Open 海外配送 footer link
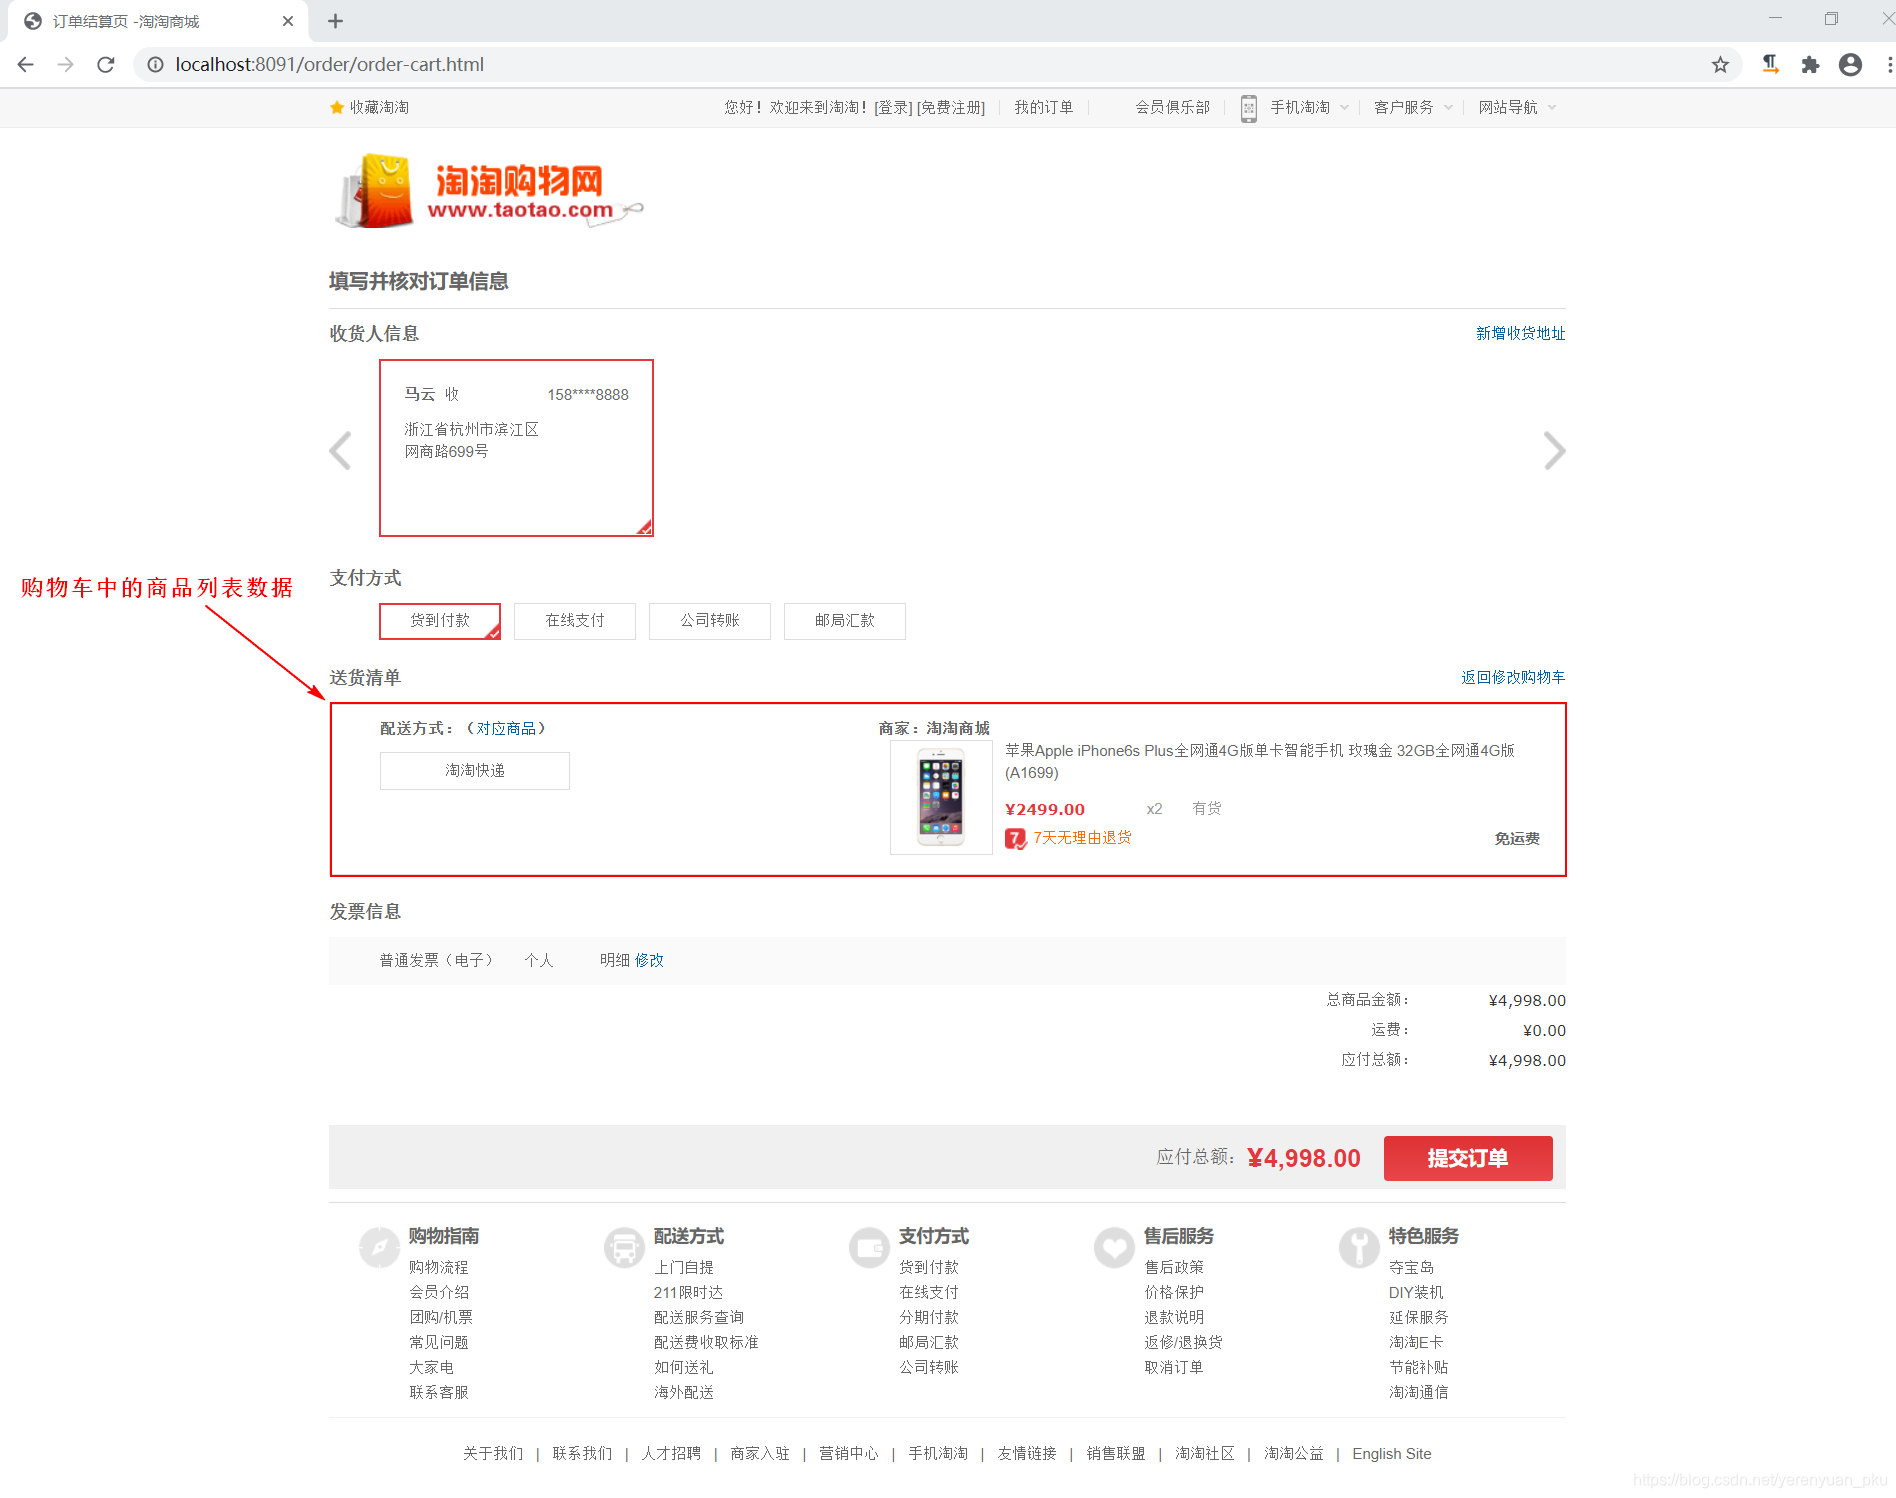 [684, 1393]
